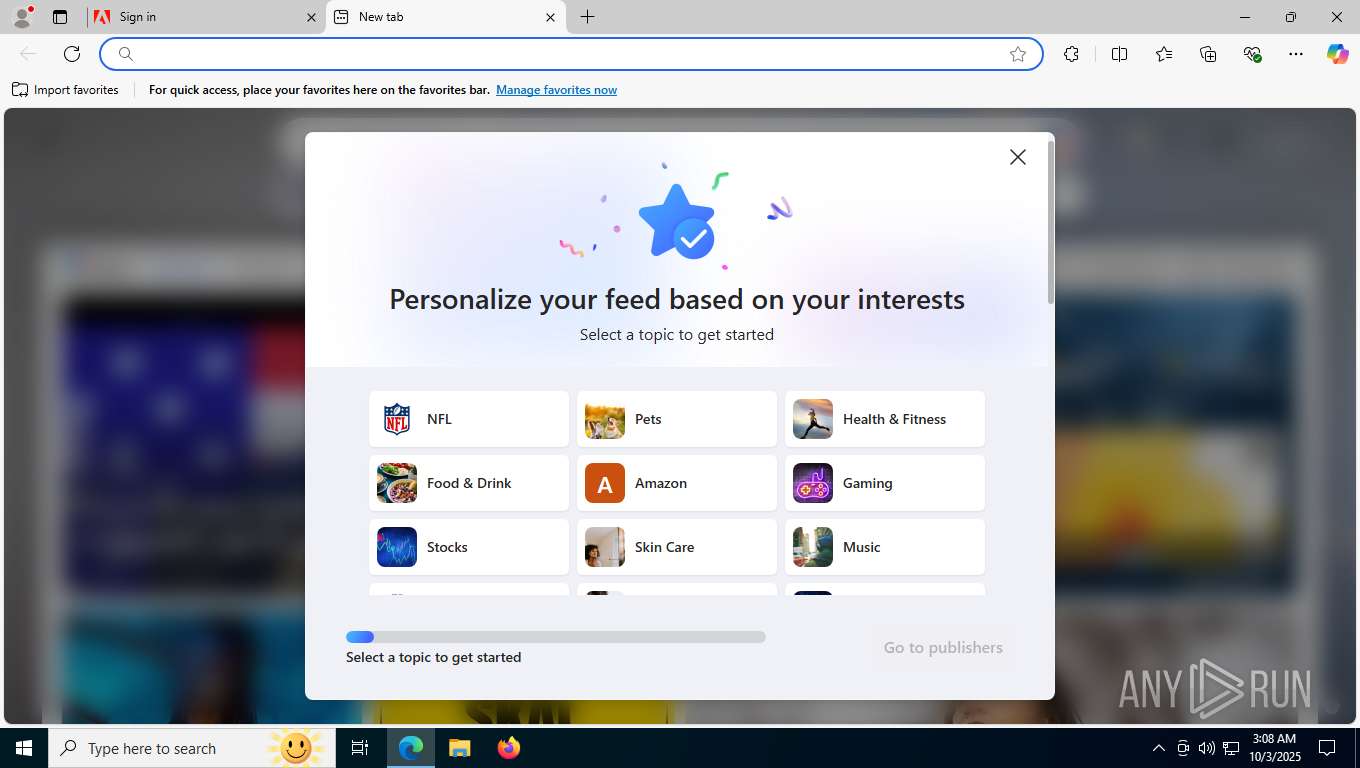This screenshot has width=1360, height=768.
Task: Close the personalize feed dialog
Action: 1018,157
